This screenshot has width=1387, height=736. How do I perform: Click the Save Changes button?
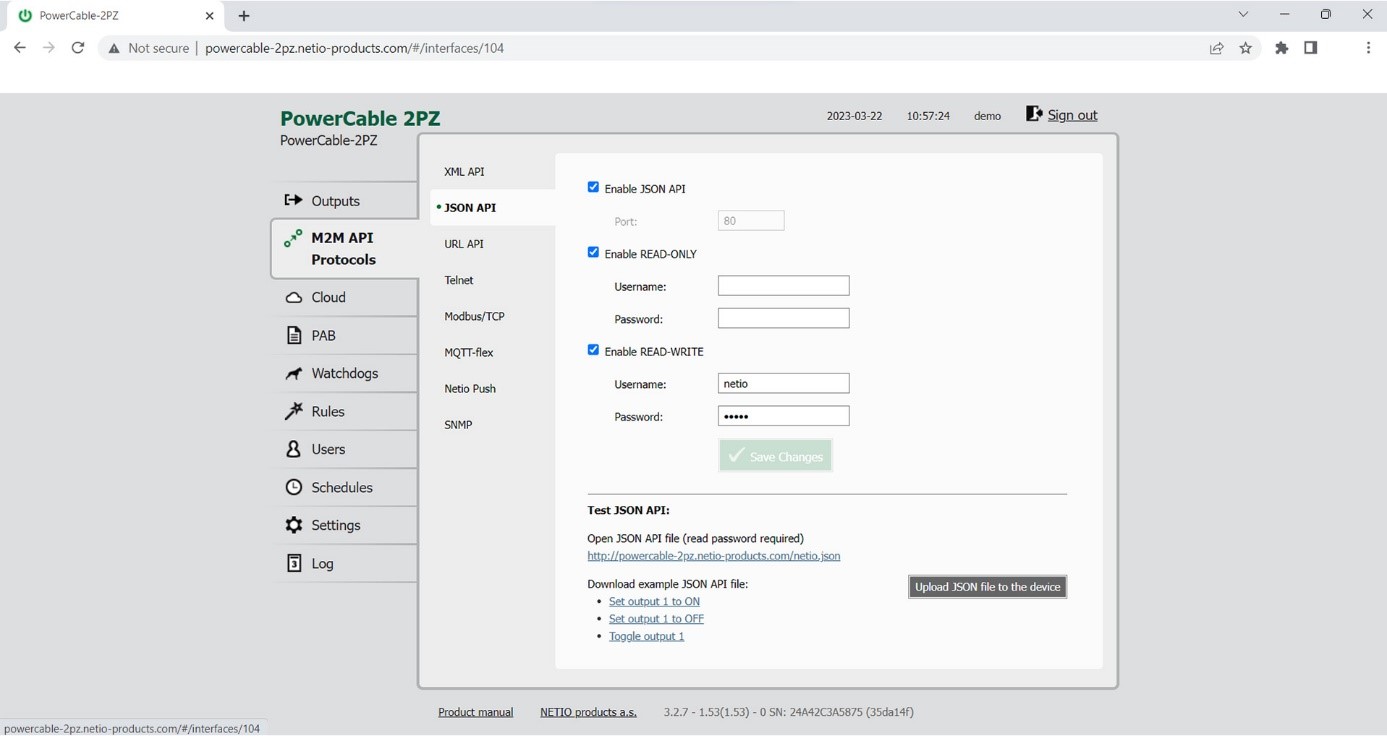[x=775, y=456]
